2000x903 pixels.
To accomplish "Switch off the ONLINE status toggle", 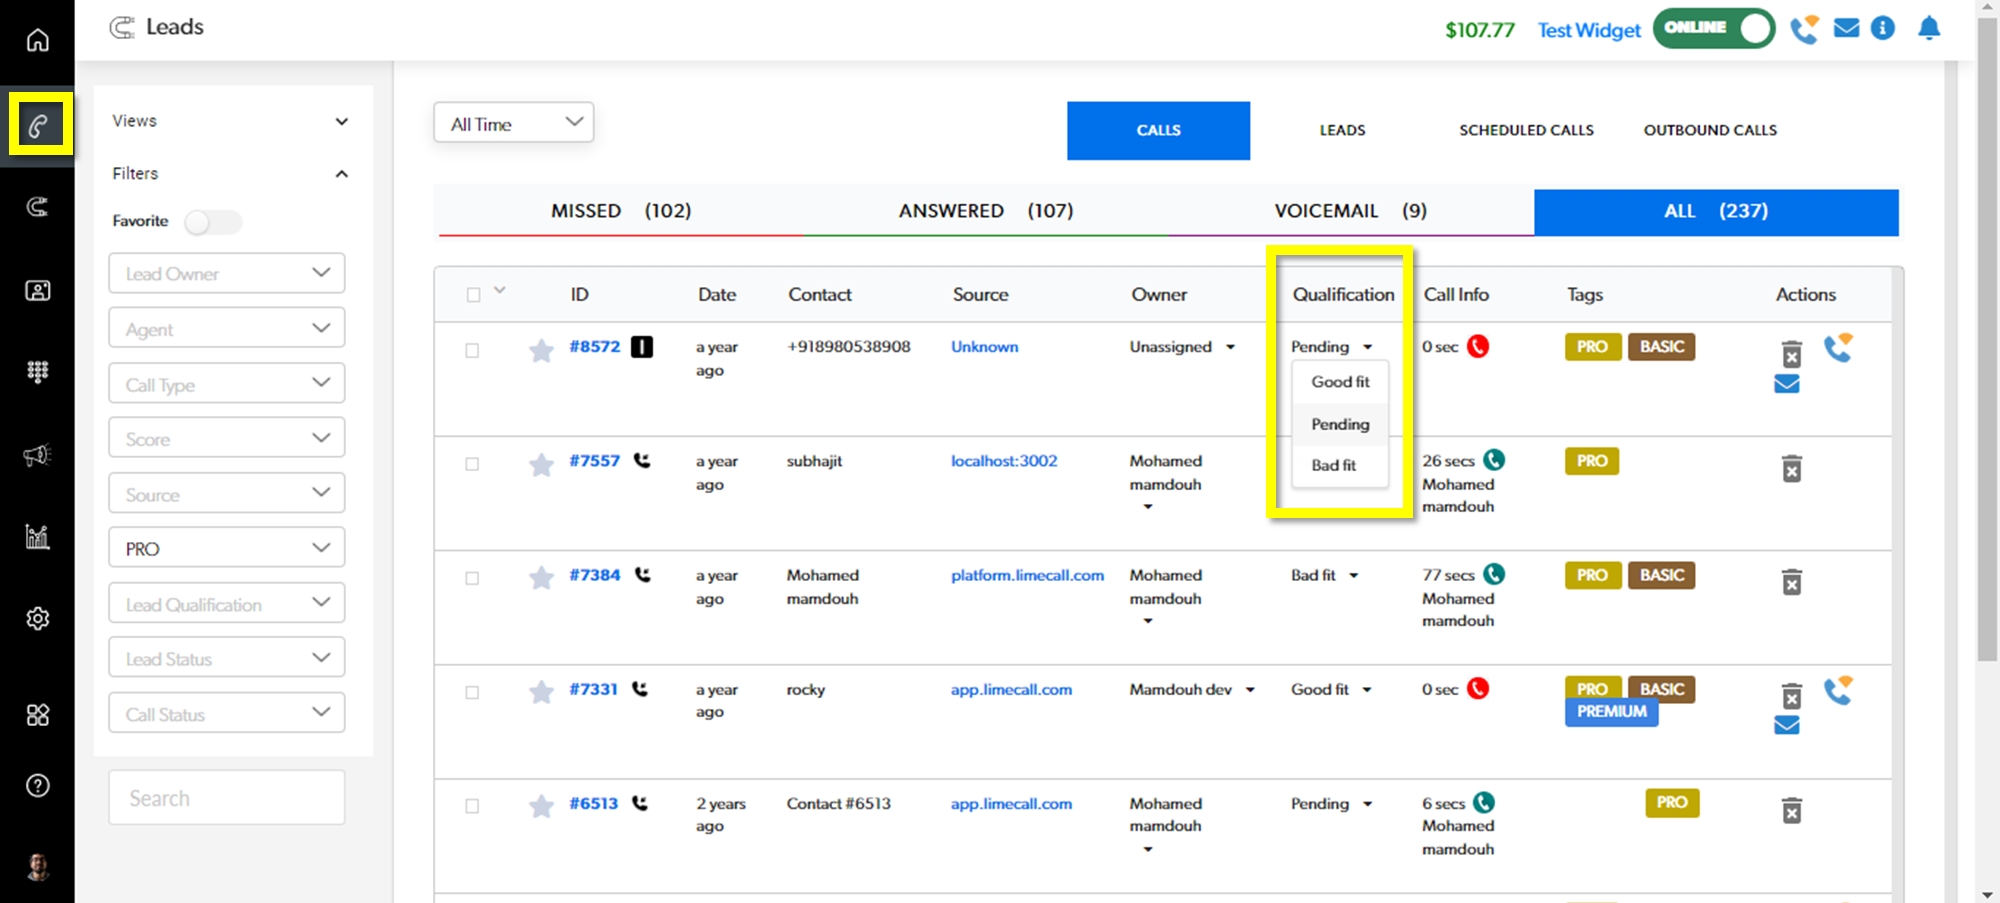I will coord(1714,29).
